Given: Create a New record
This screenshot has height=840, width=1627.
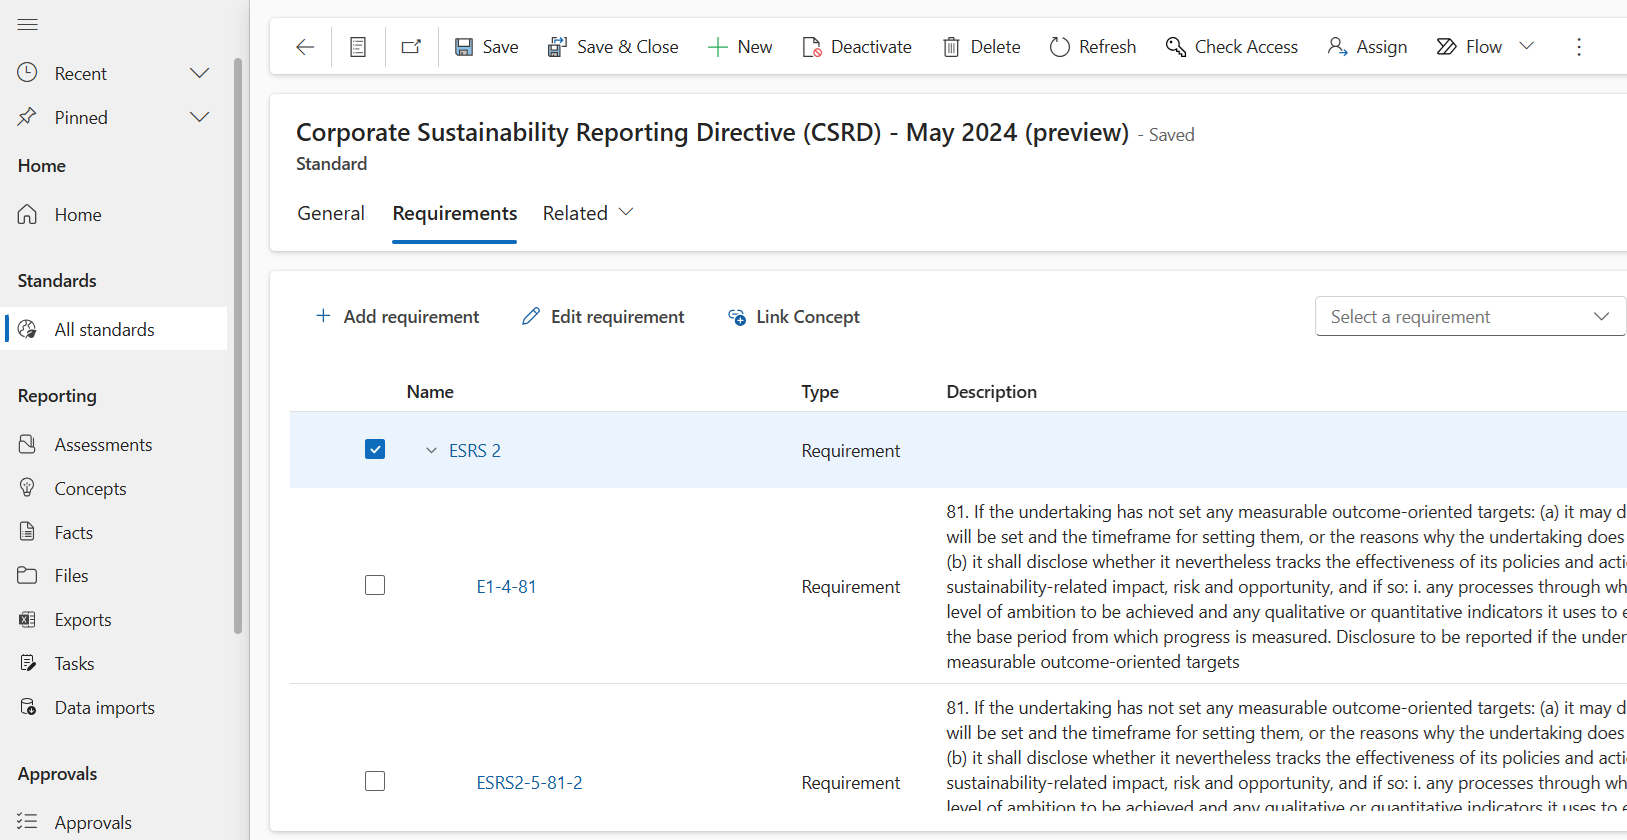Looking at the screenshot, I should (x=740, y=47).
